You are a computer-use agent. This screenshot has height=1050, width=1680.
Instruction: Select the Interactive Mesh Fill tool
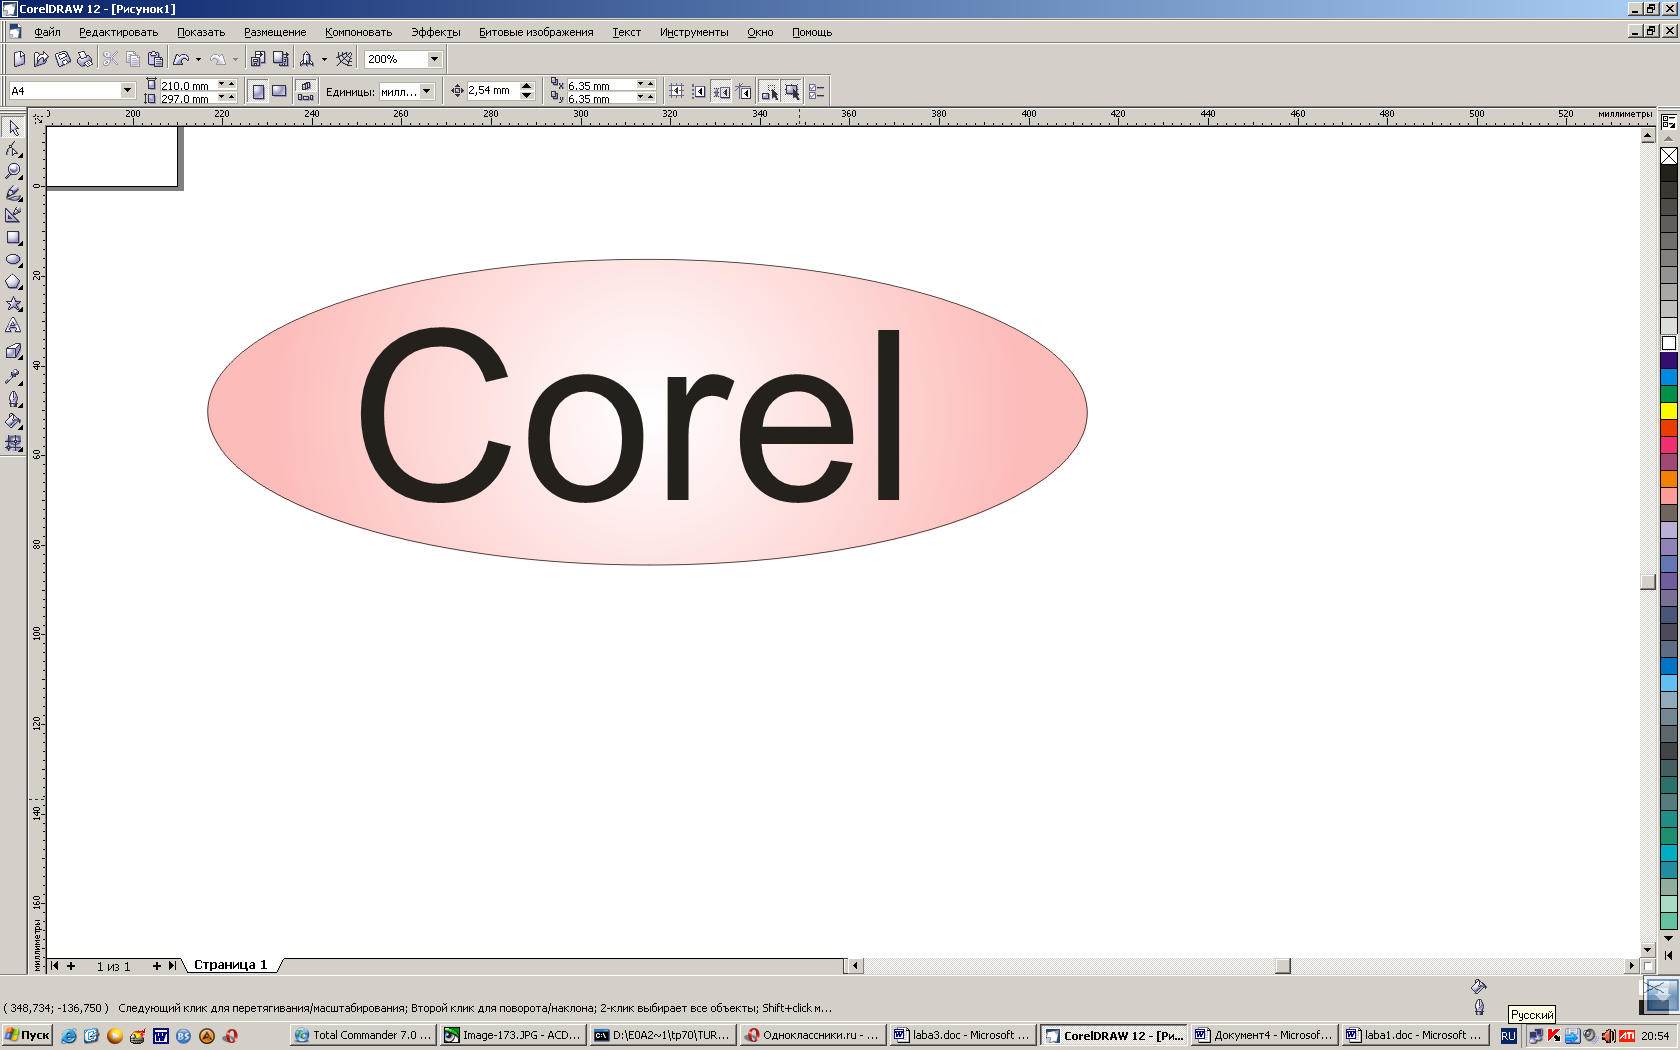tap(14, 443)
